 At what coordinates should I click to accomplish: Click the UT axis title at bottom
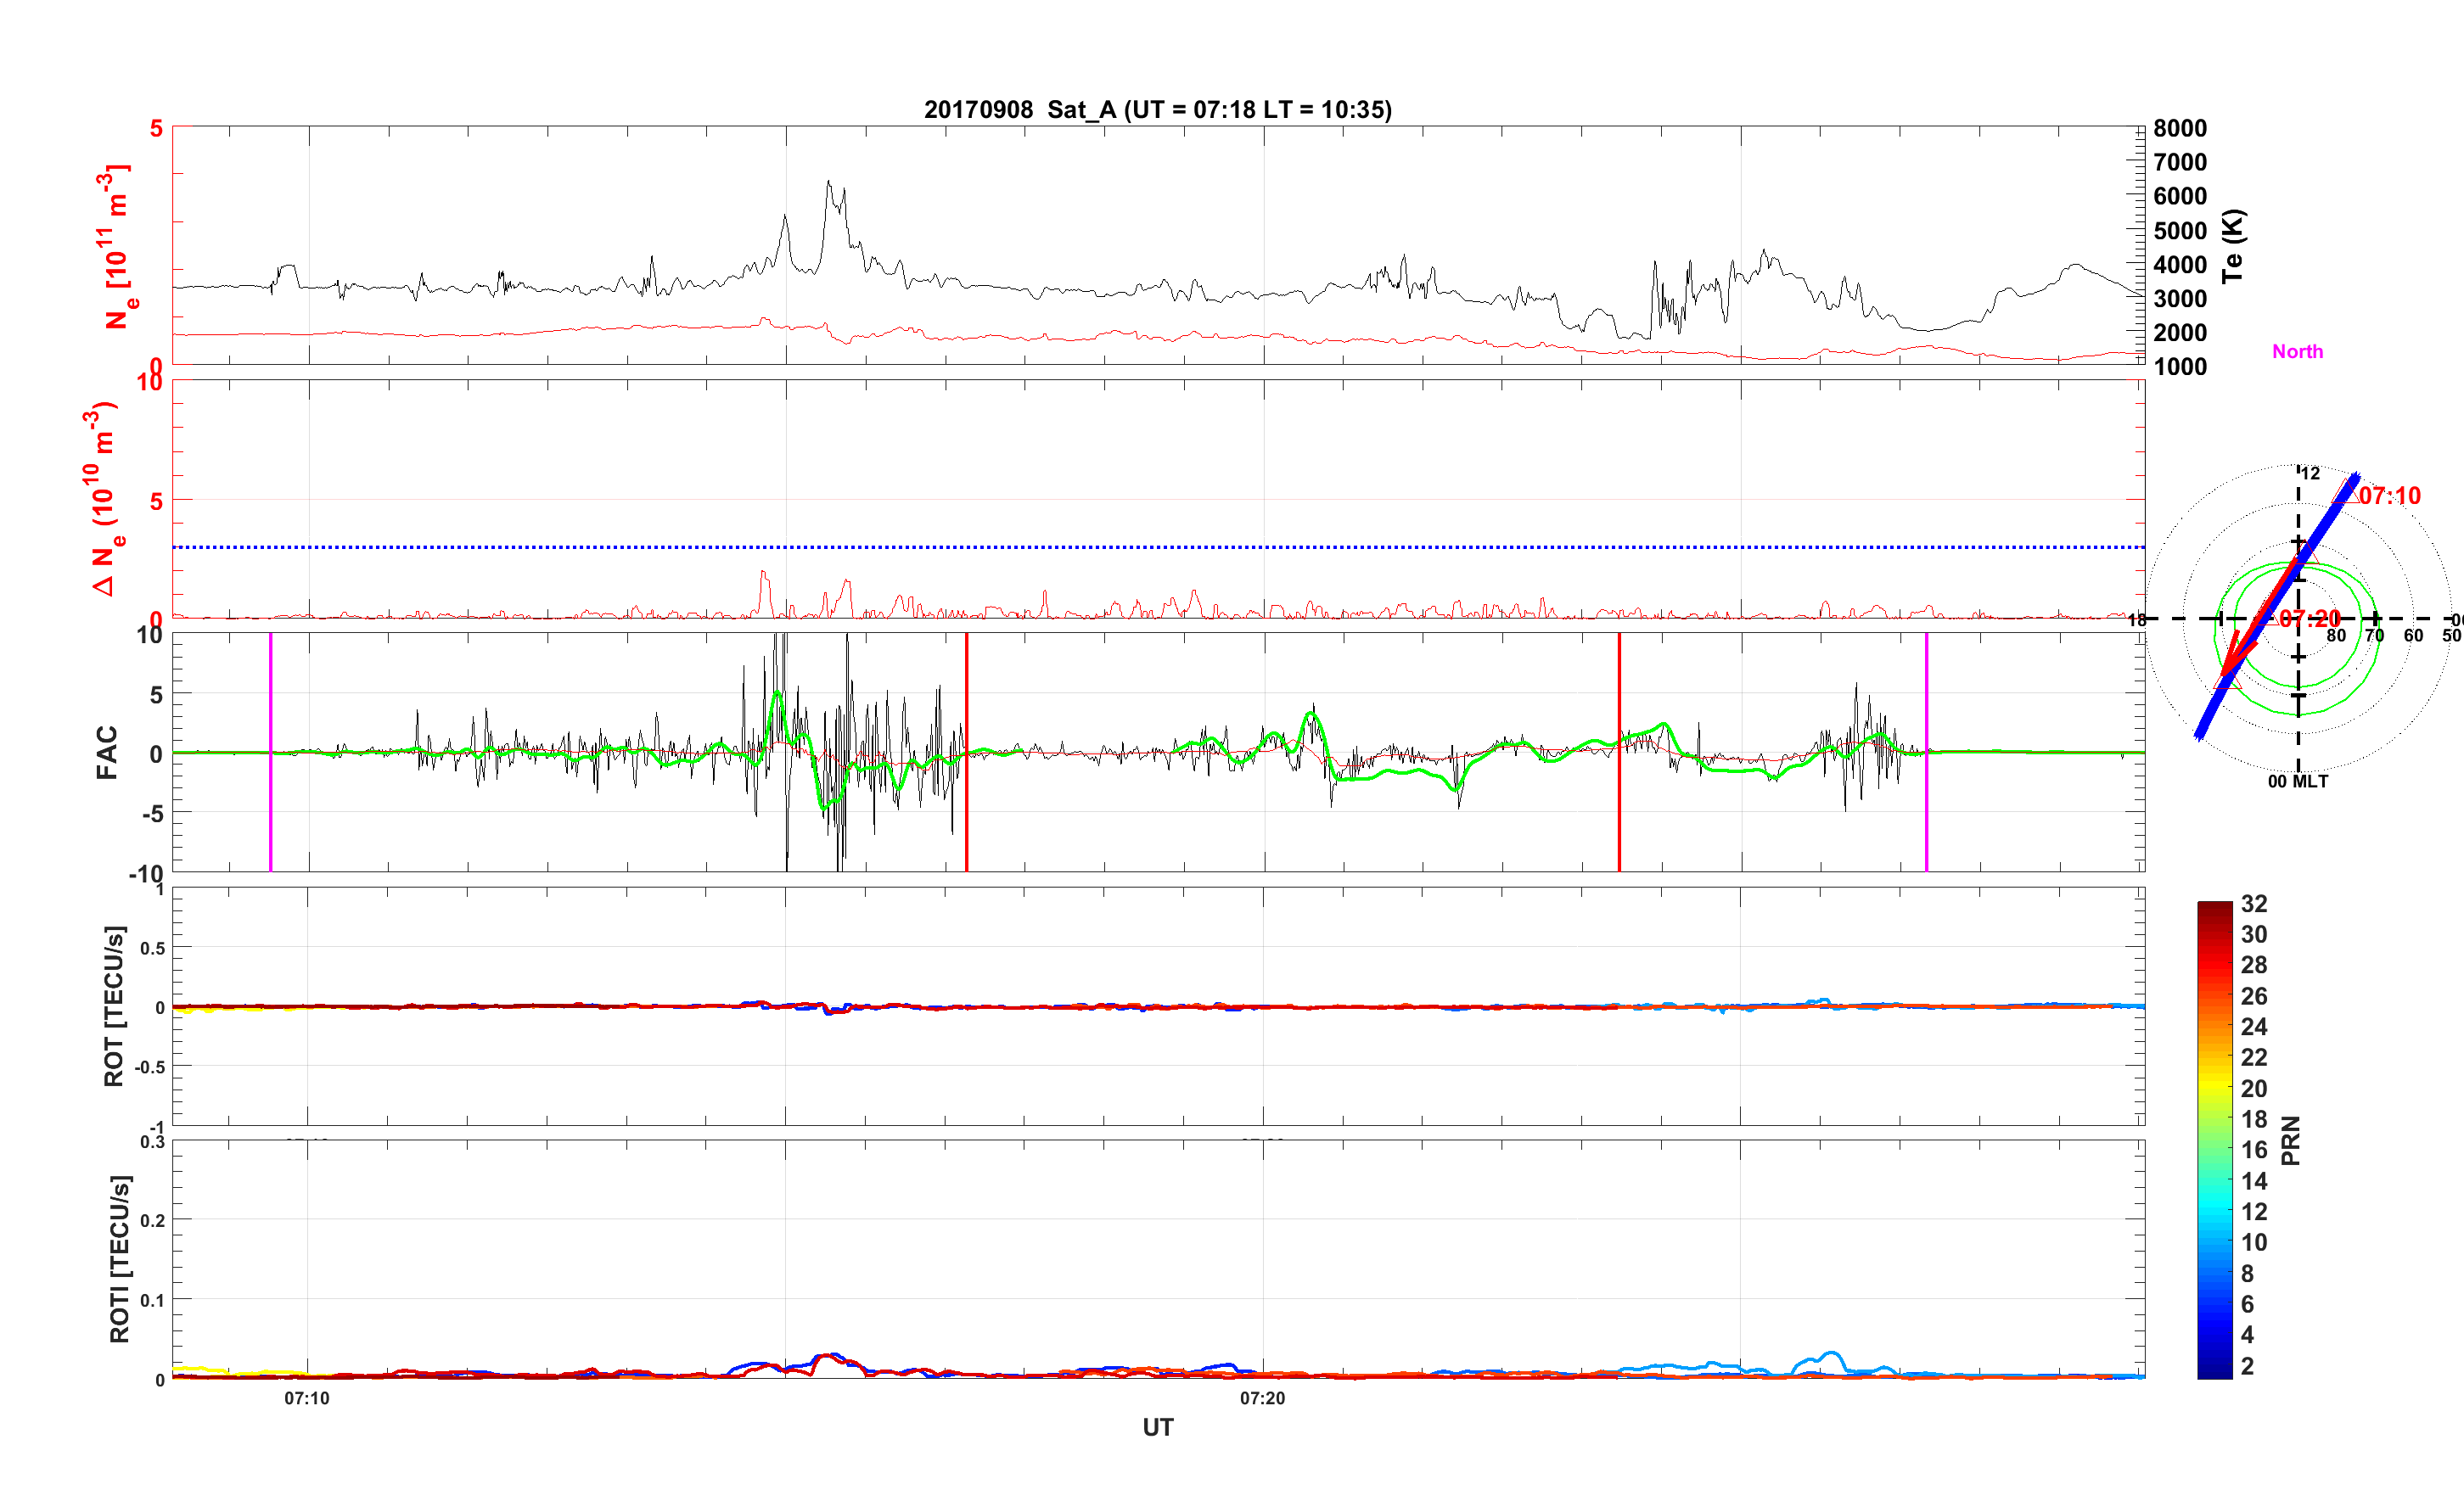1157,1427
